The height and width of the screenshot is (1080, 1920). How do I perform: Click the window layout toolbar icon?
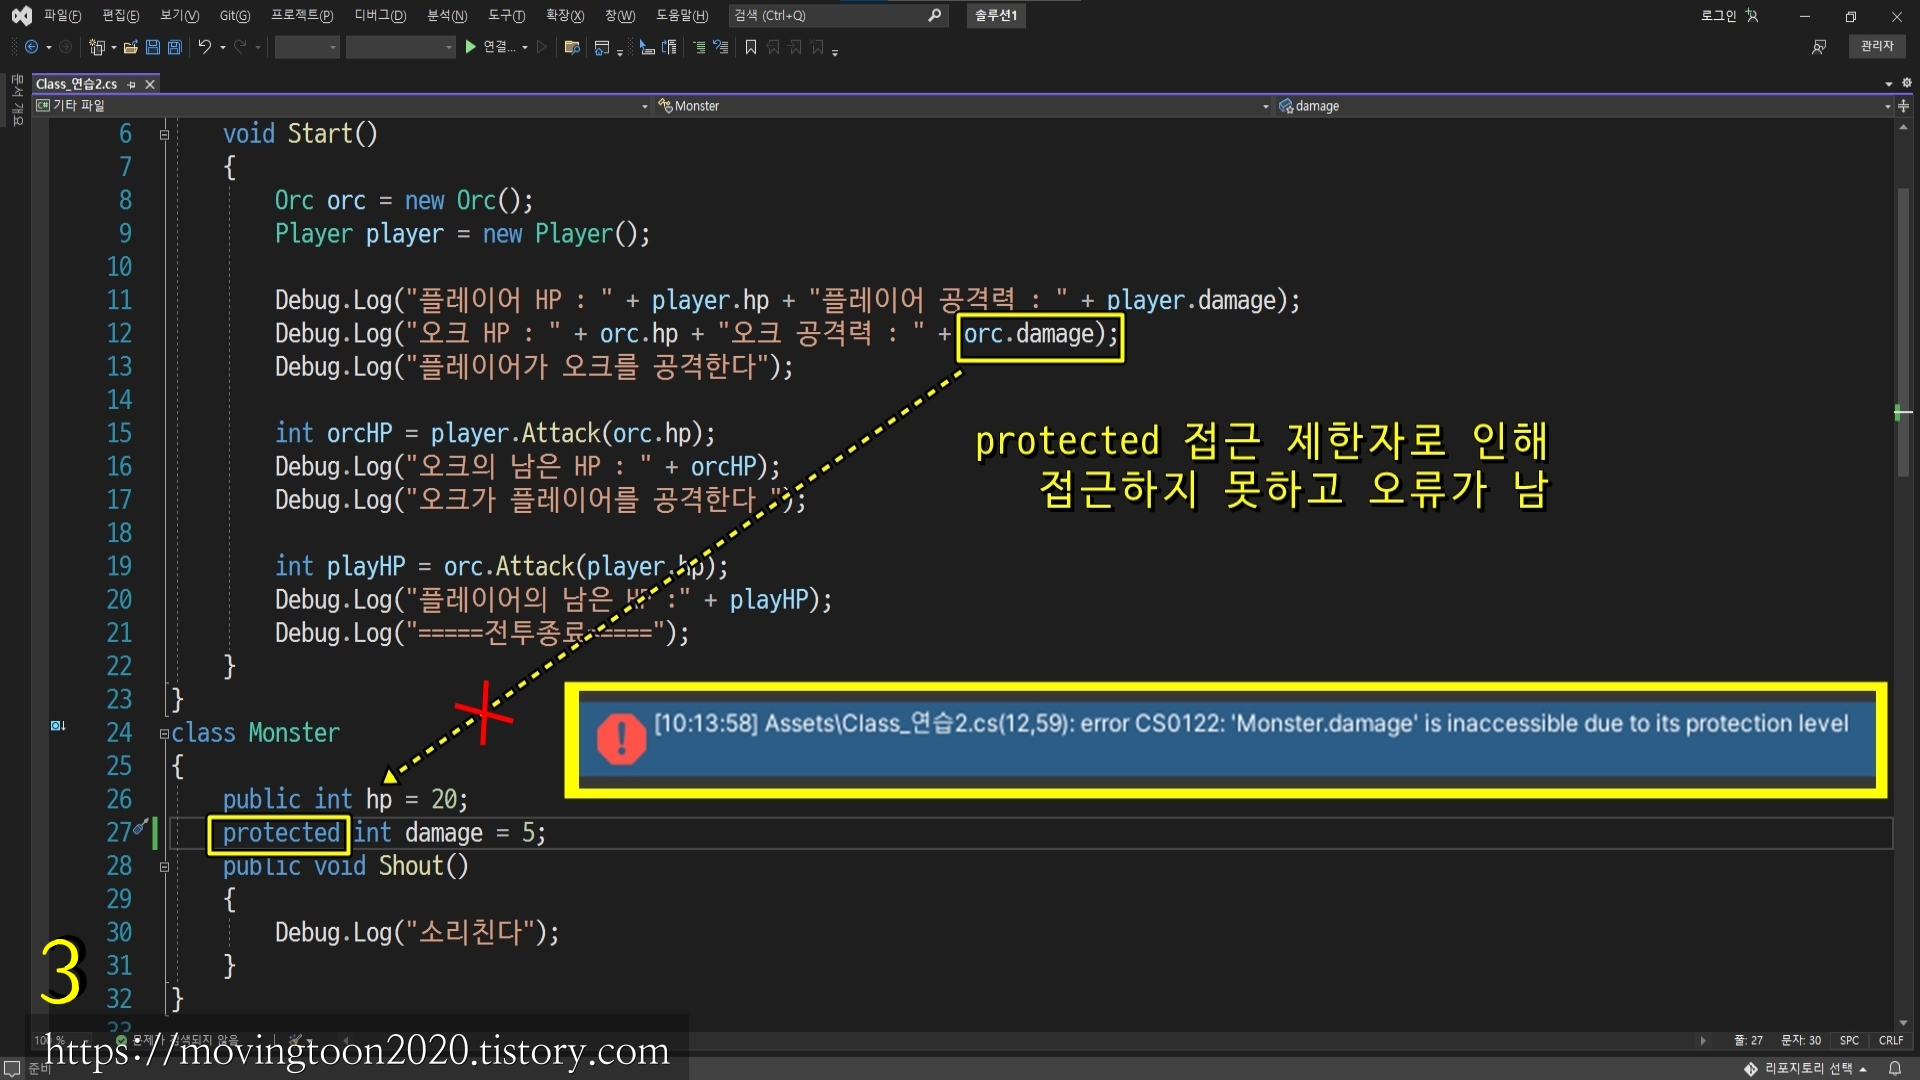click(x=602, y=47)
